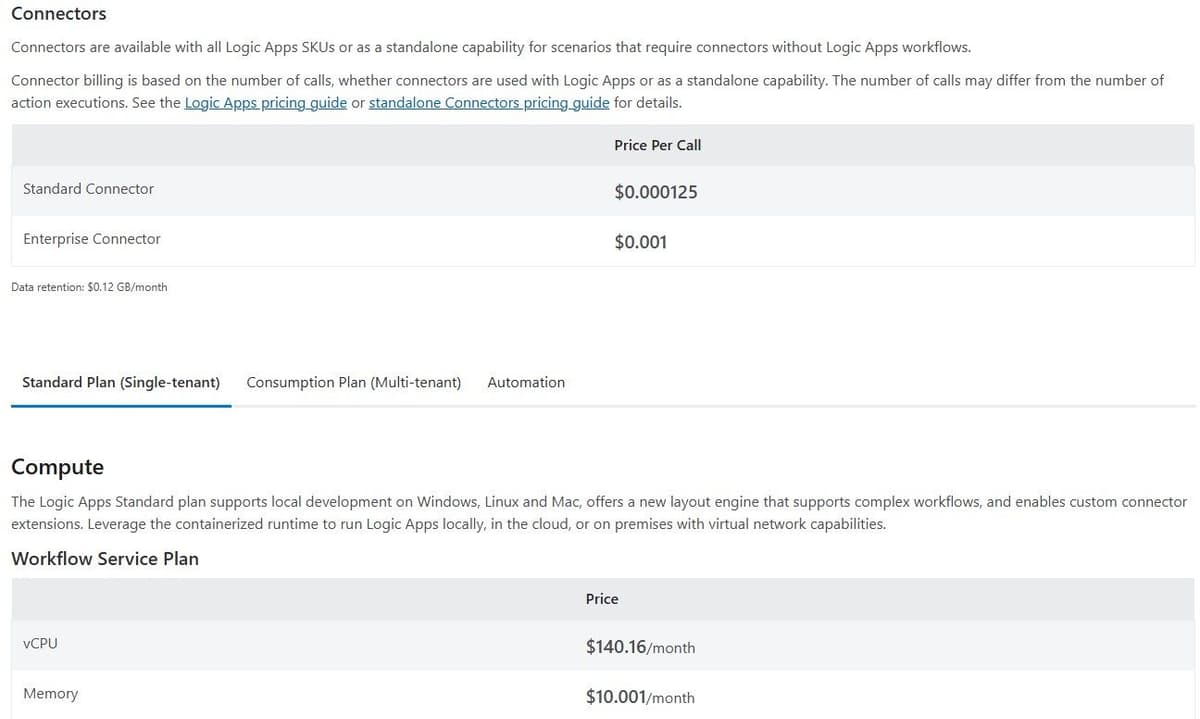
Task: Click the Compute heading
Action: [57, 467]
